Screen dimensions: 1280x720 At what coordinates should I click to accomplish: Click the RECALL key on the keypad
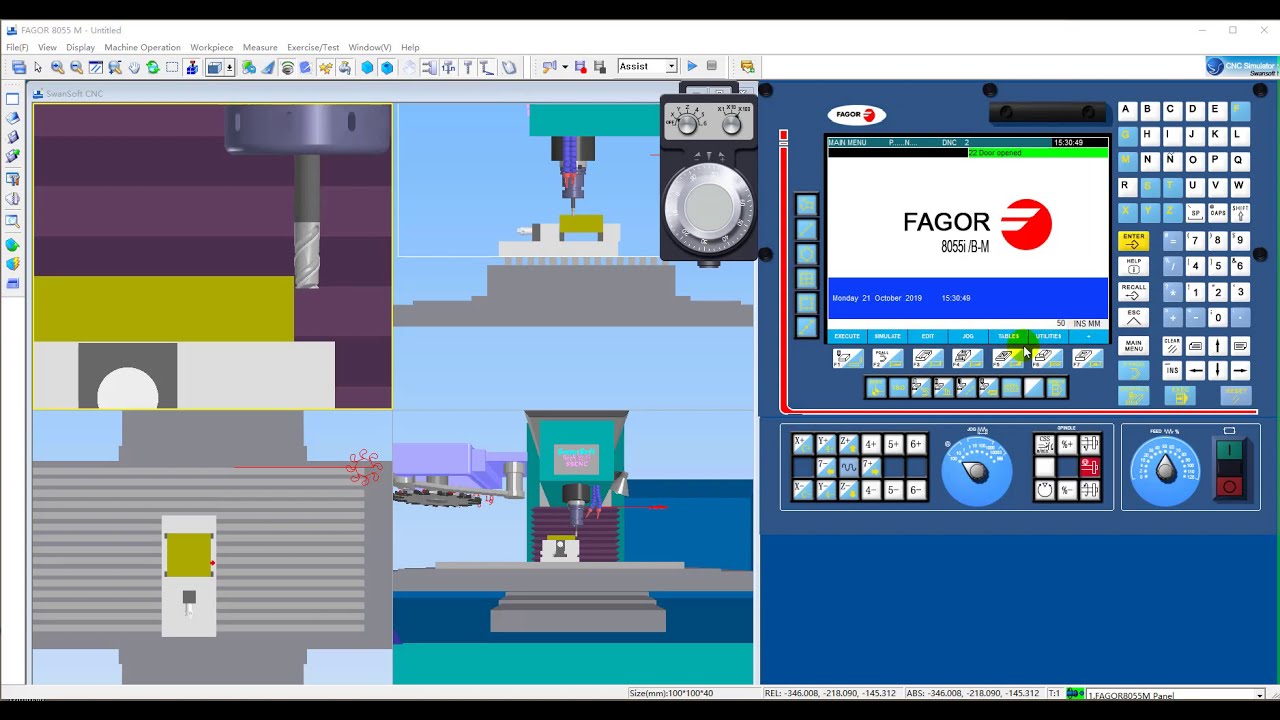click(1133, 293)
